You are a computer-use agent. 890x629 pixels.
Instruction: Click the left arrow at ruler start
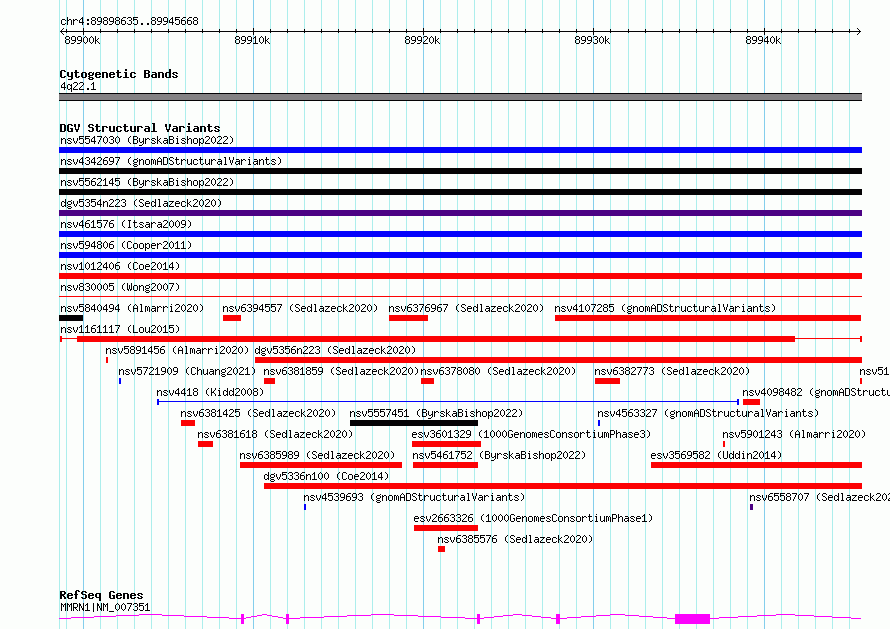point(63,31)
